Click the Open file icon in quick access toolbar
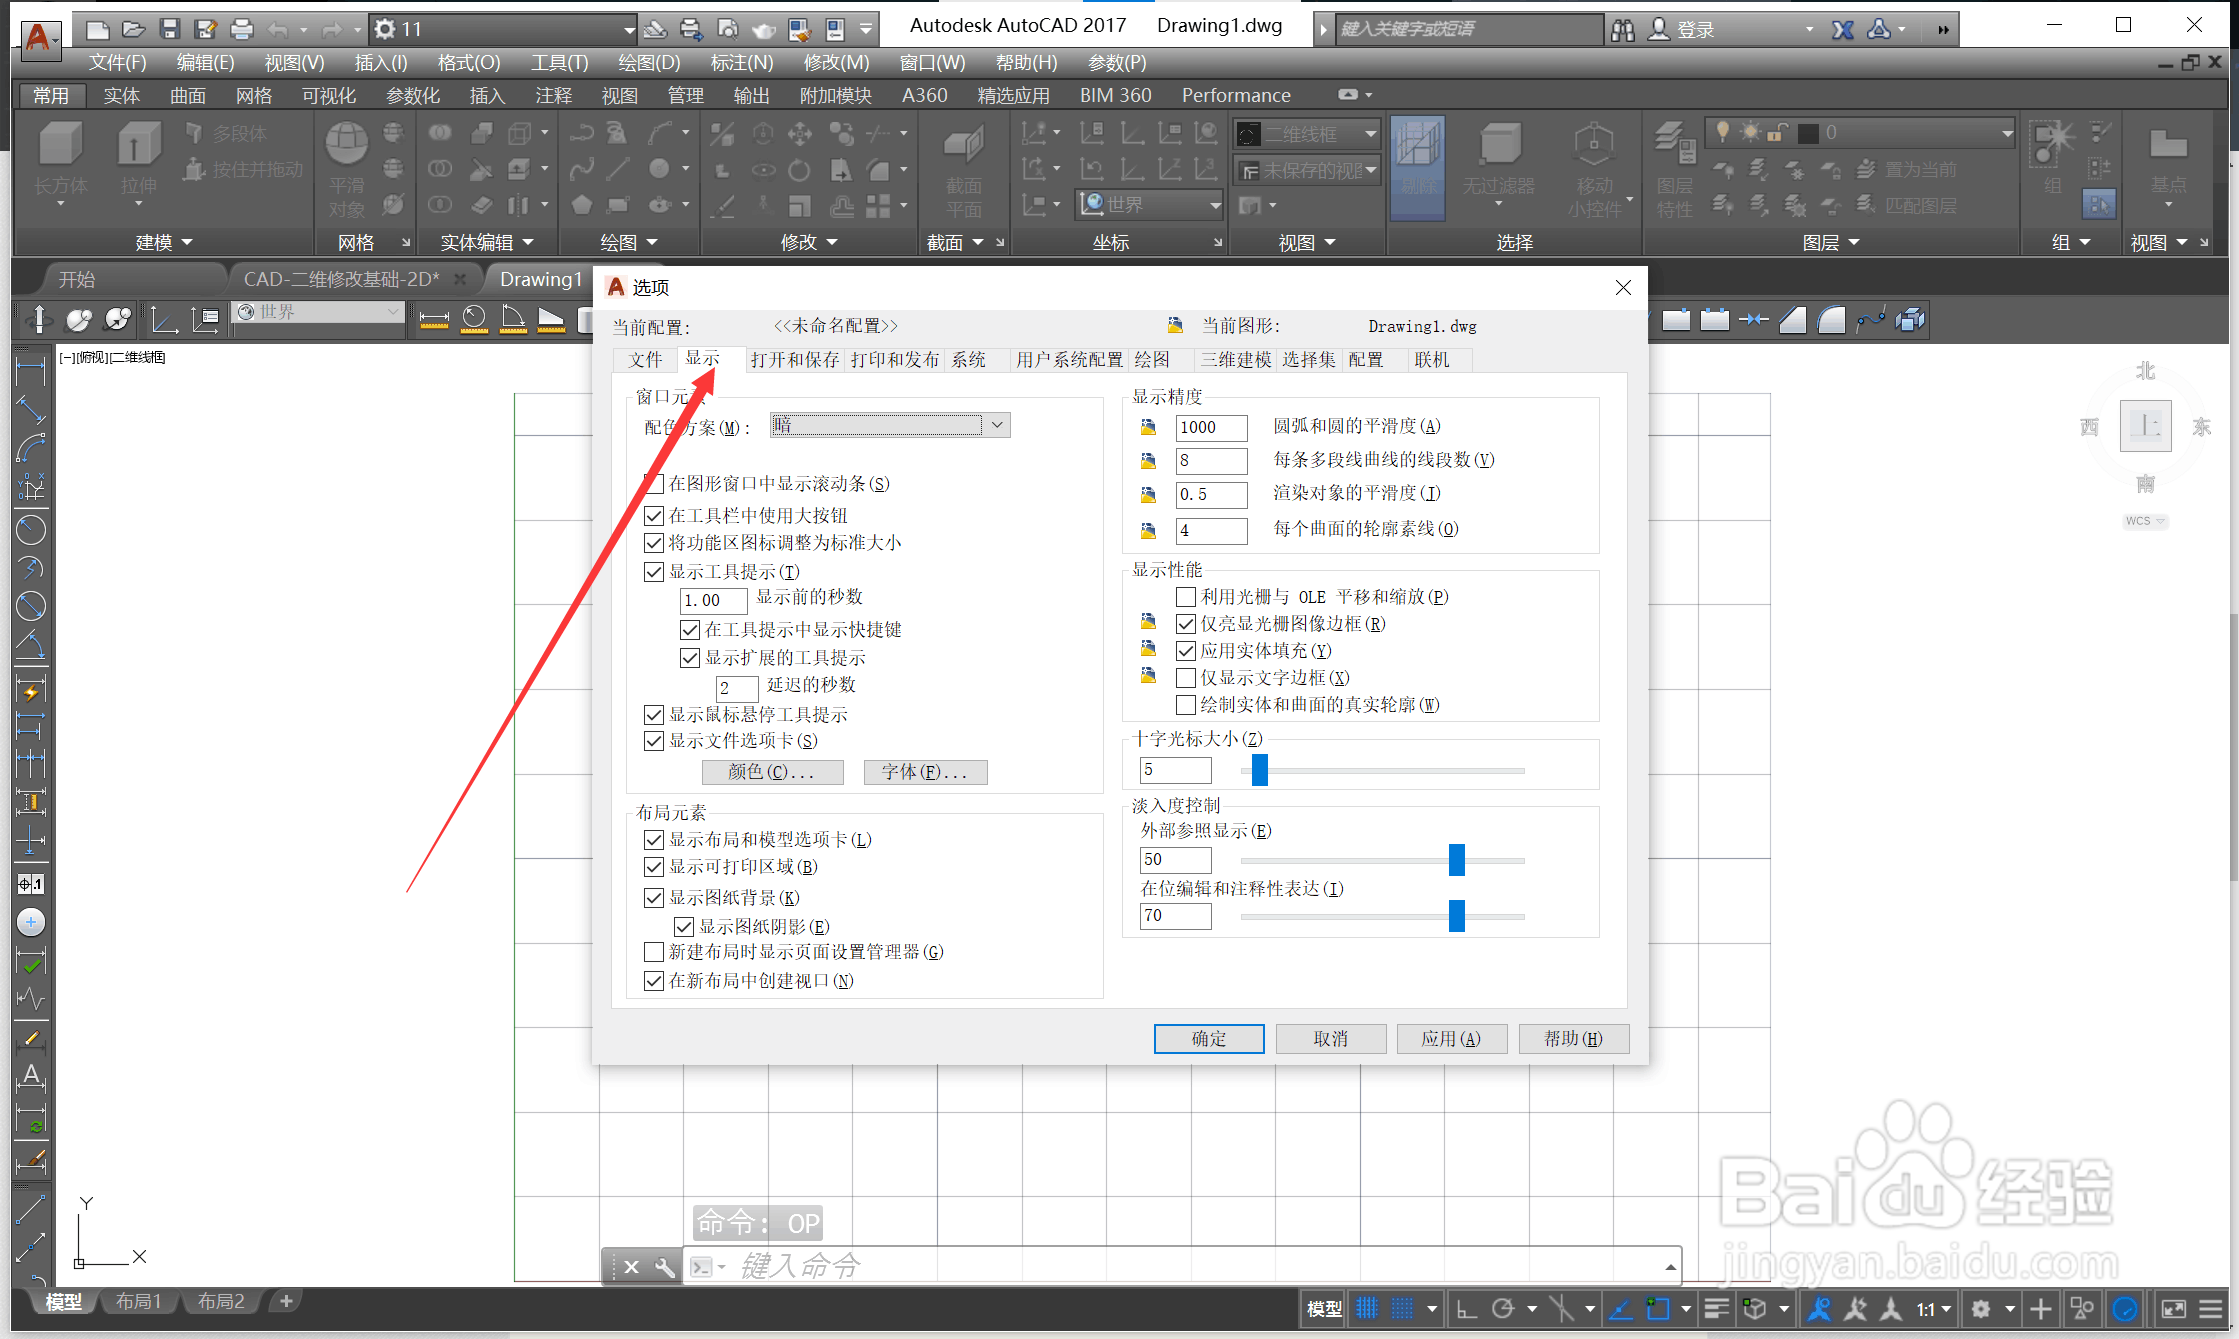 [x=133, y=29]
